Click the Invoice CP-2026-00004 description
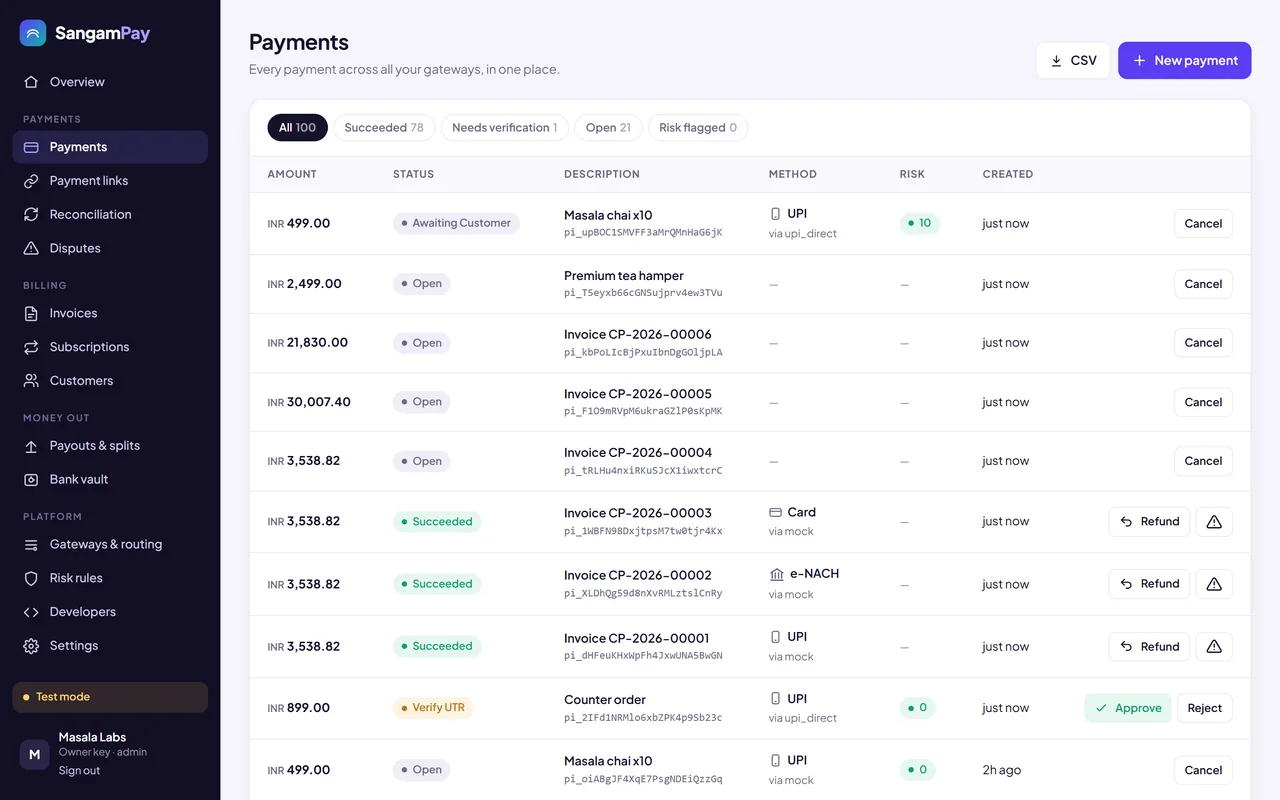The width and height of the screenshot is (1280, 800). pos(638,453)
